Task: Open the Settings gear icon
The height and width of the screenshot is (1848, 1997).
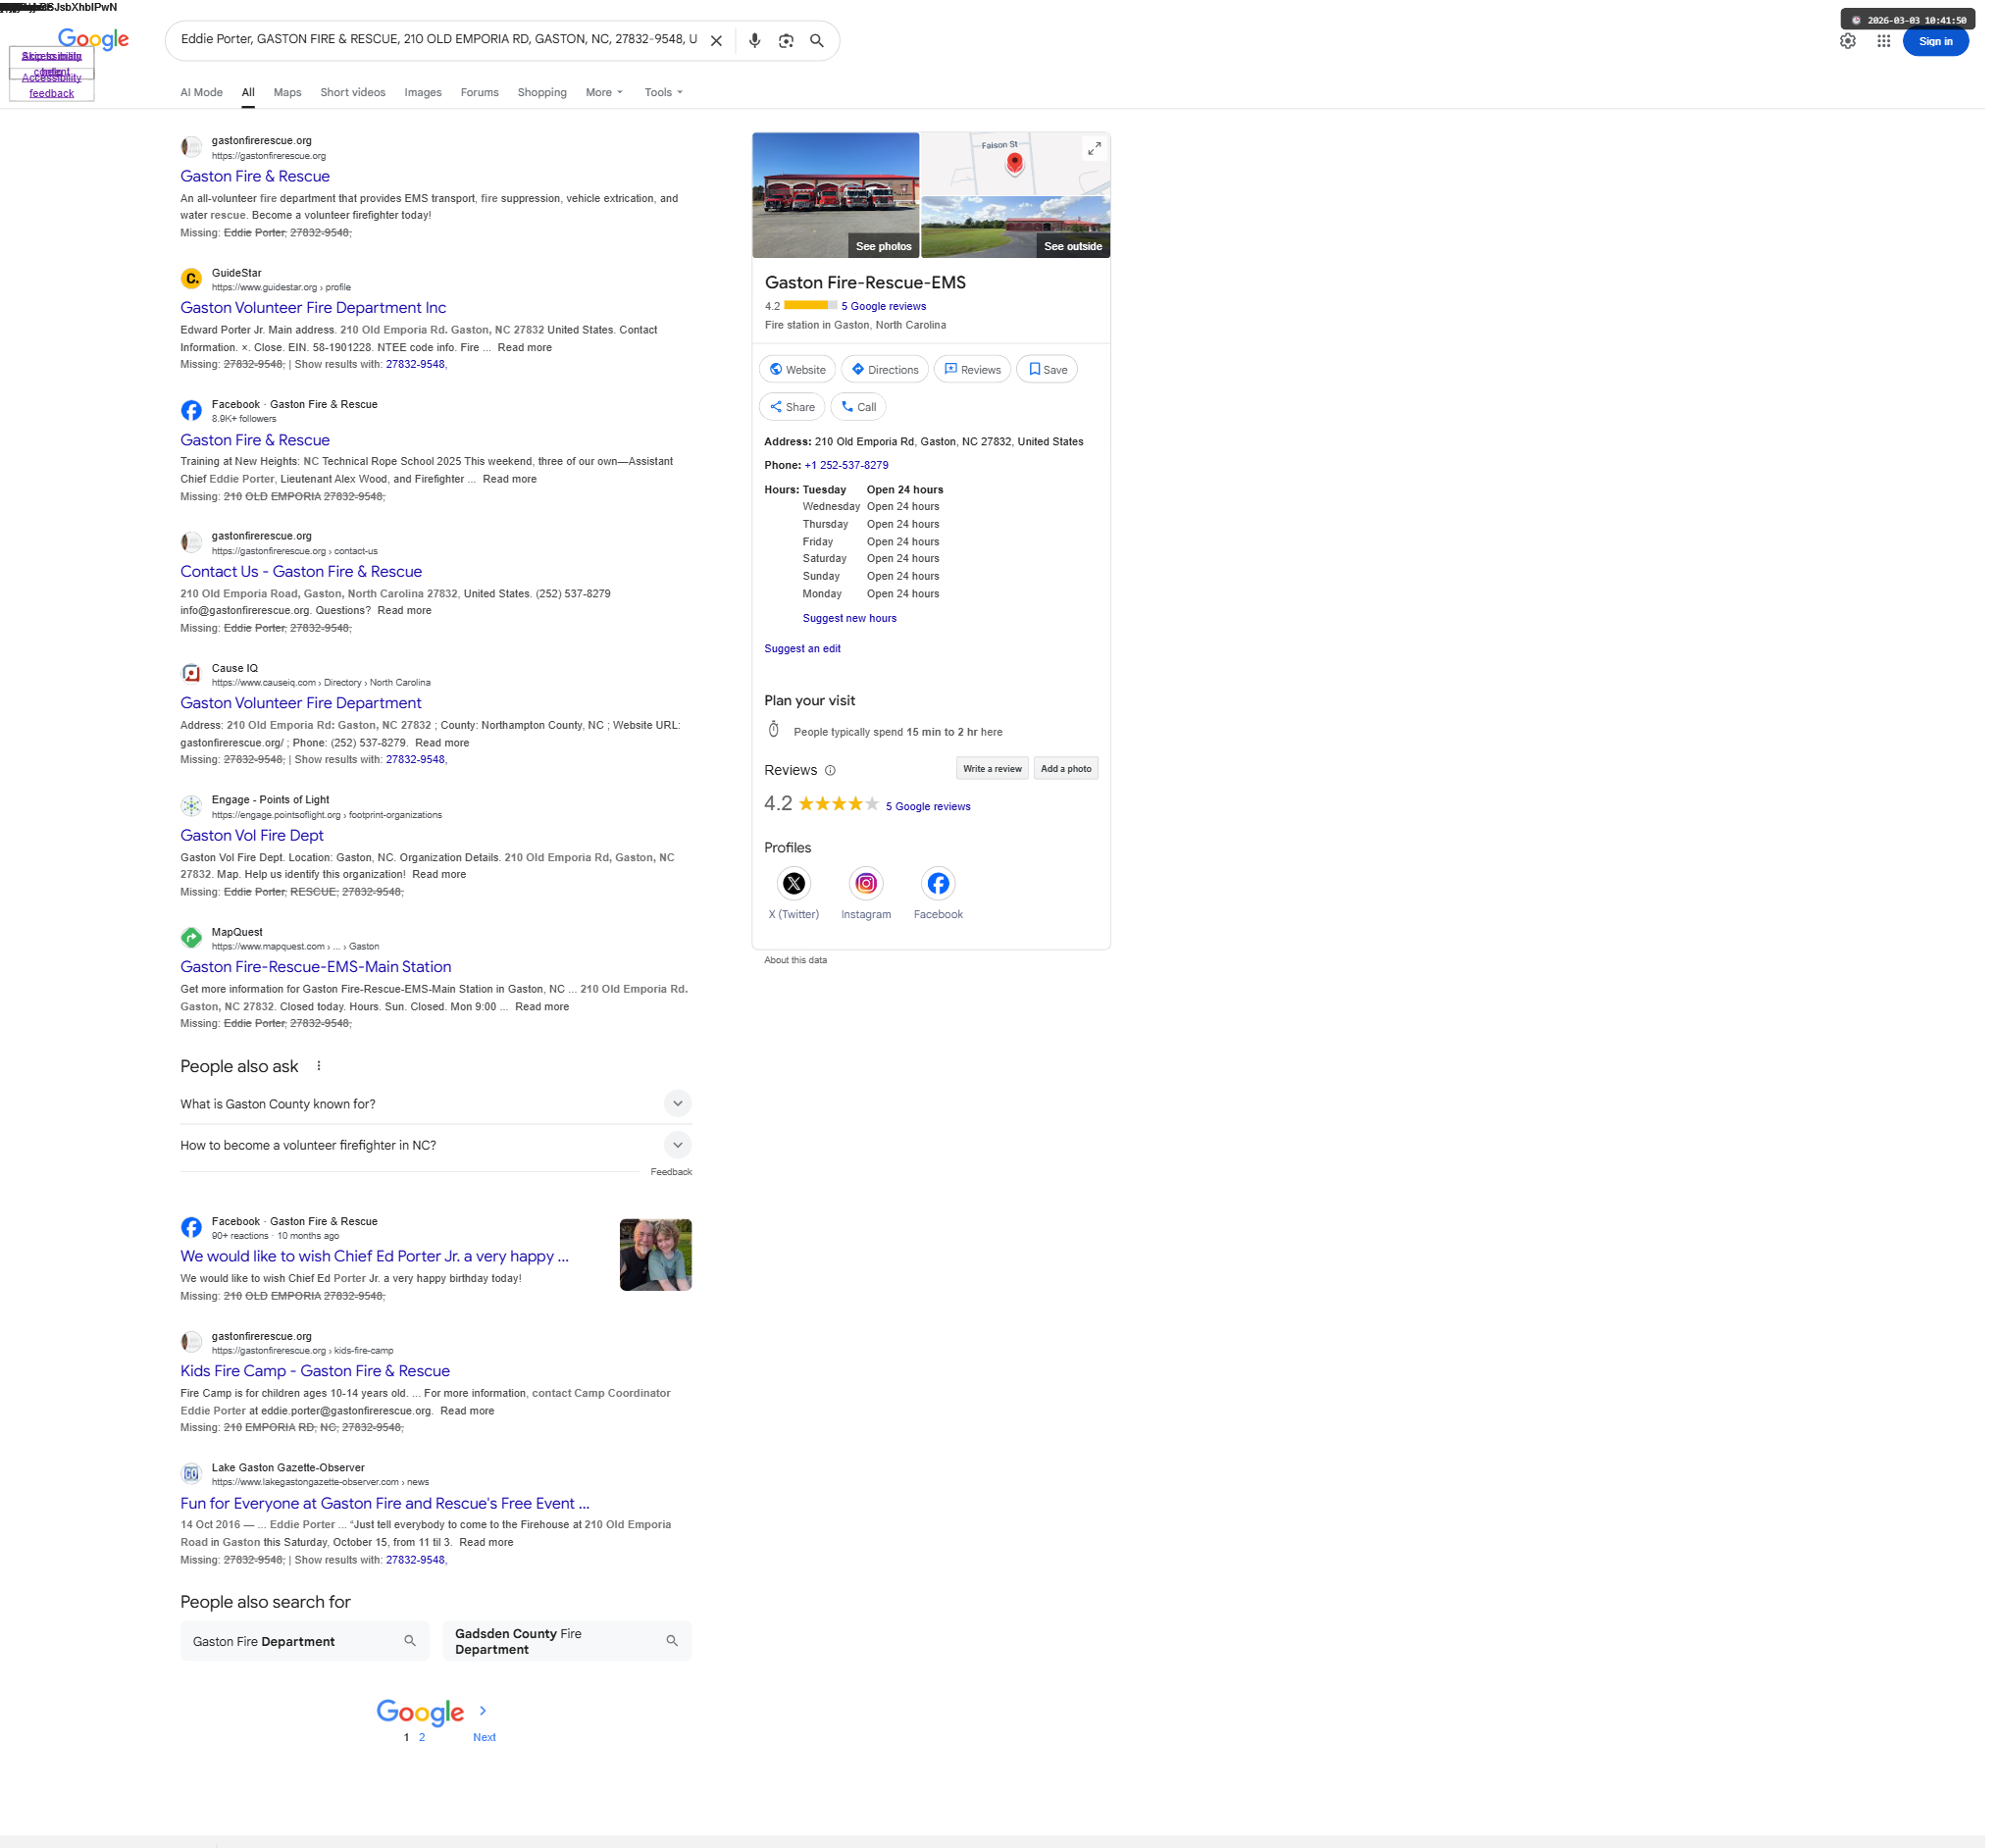Action: point(1848,41)
